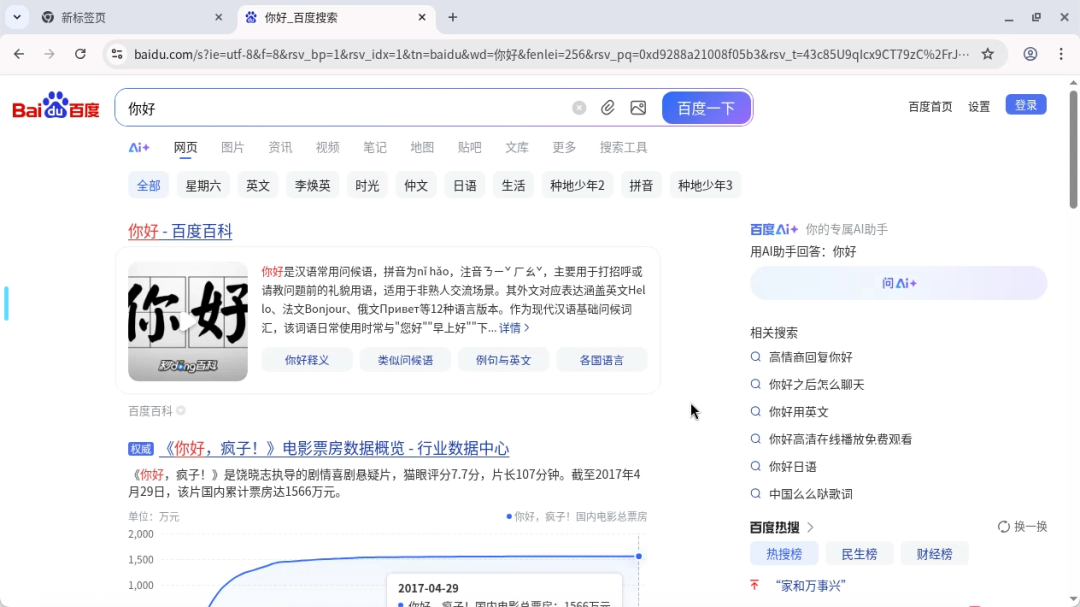
Task: Bookmark this page with star icon
Action: coord(988,54)
